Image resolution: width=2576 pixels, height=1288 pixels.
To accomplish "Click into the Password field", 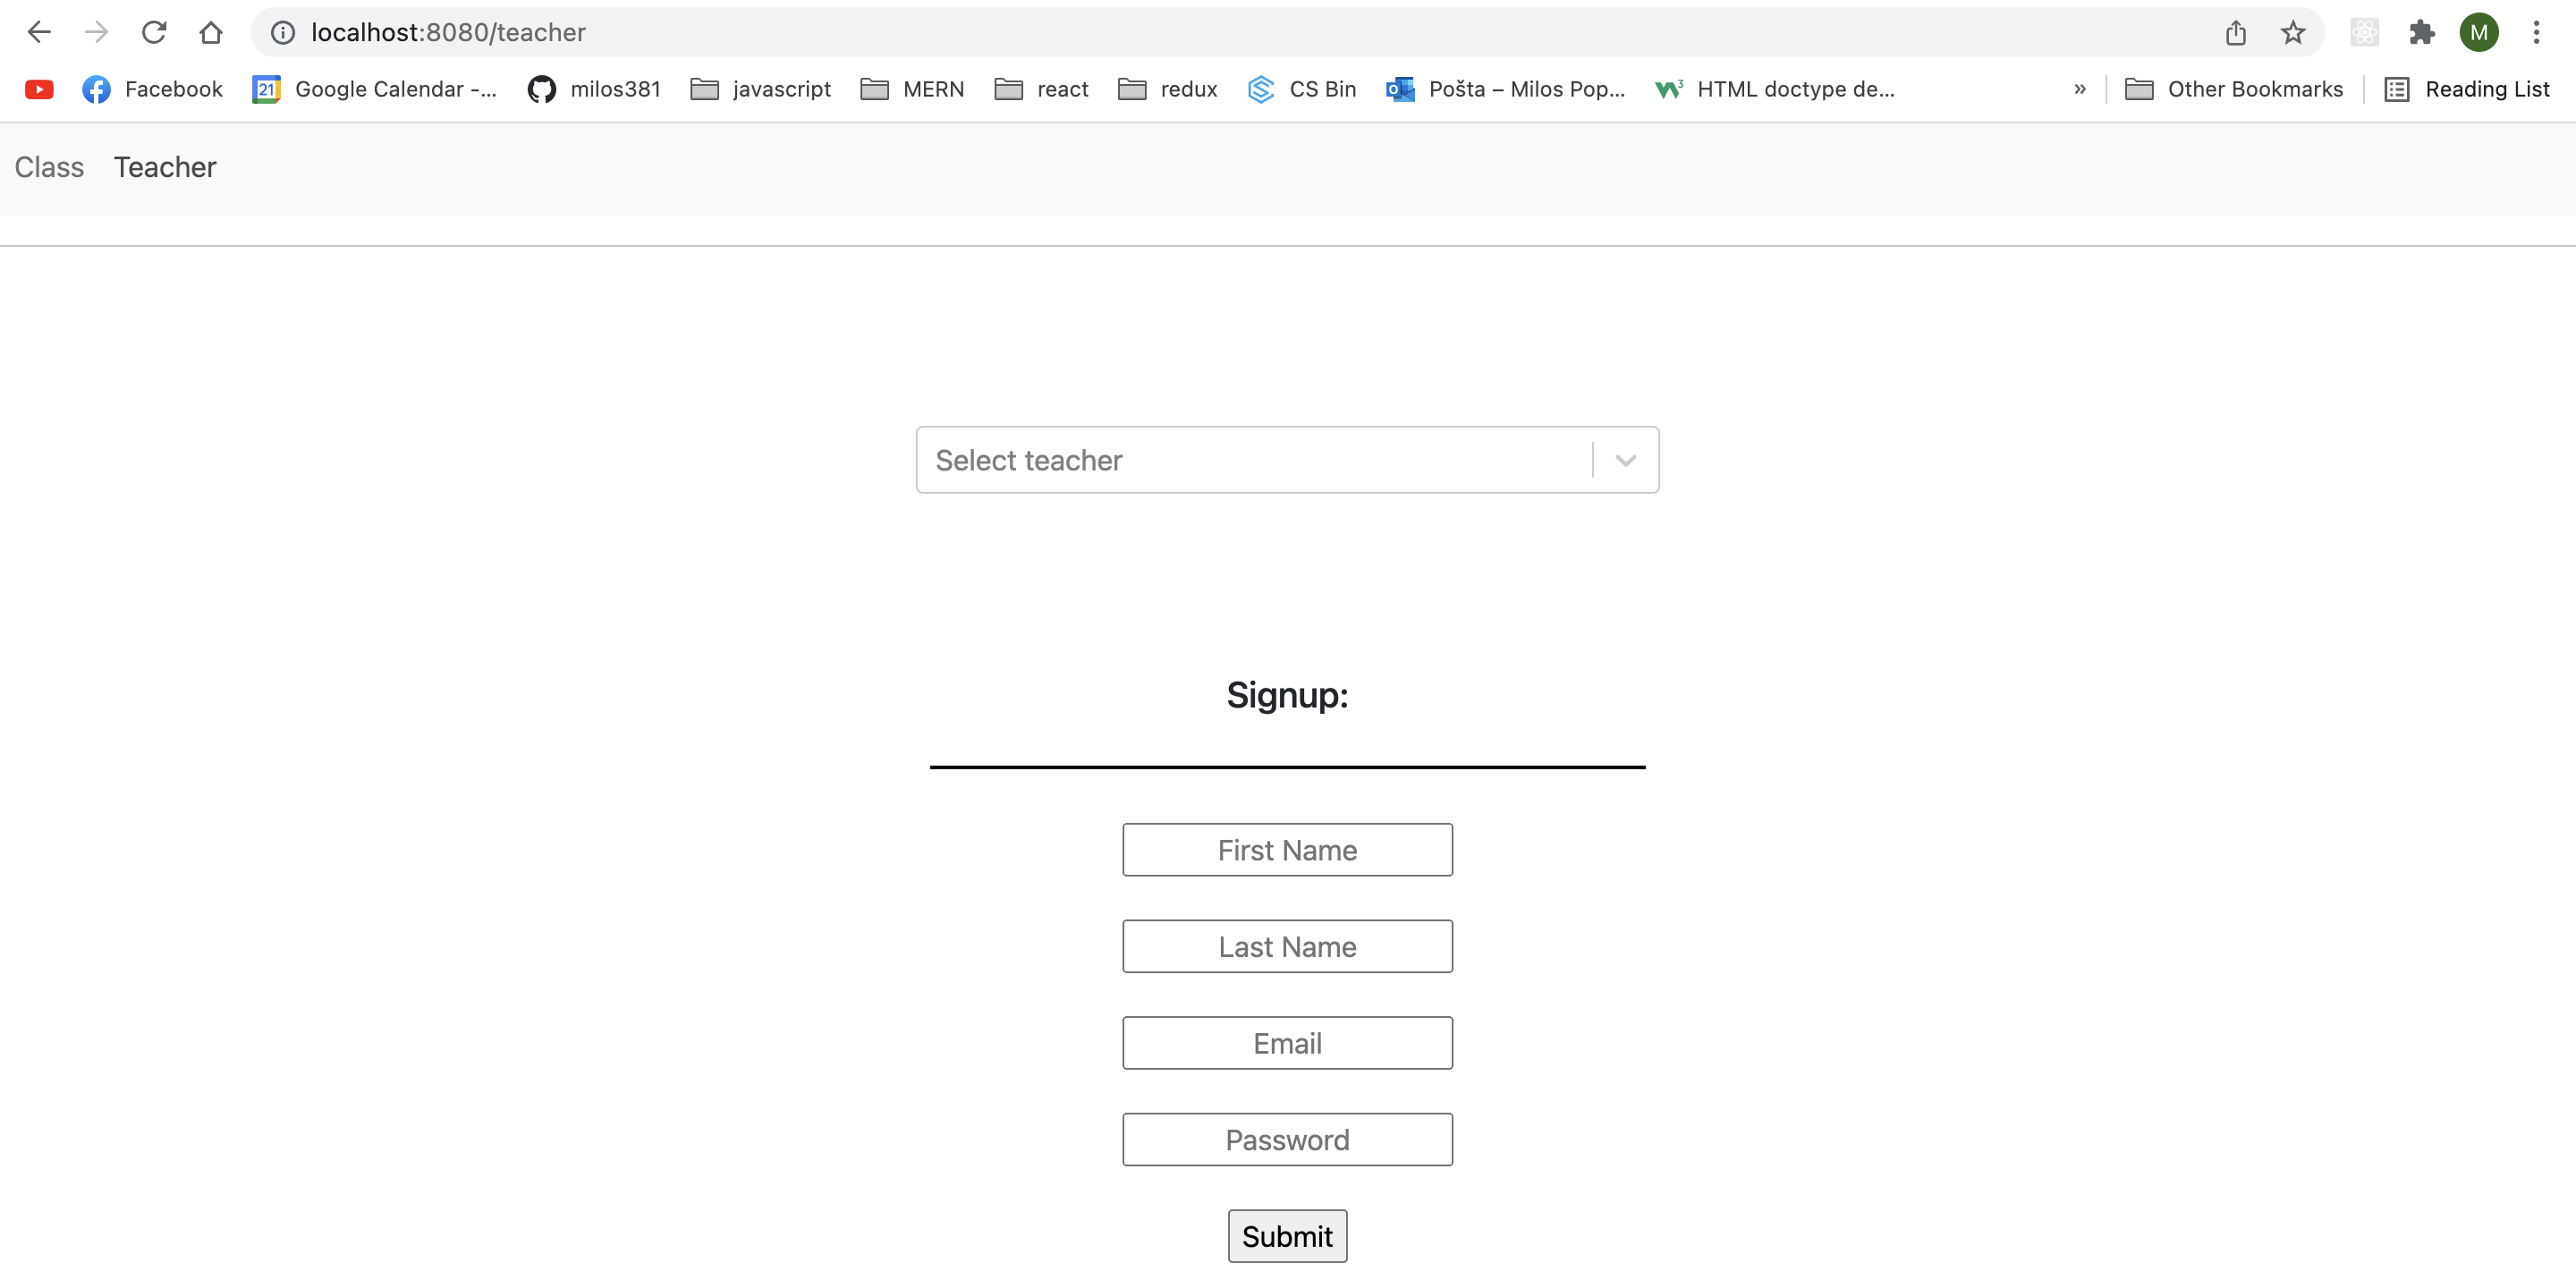I will tap(1288, 1140).
